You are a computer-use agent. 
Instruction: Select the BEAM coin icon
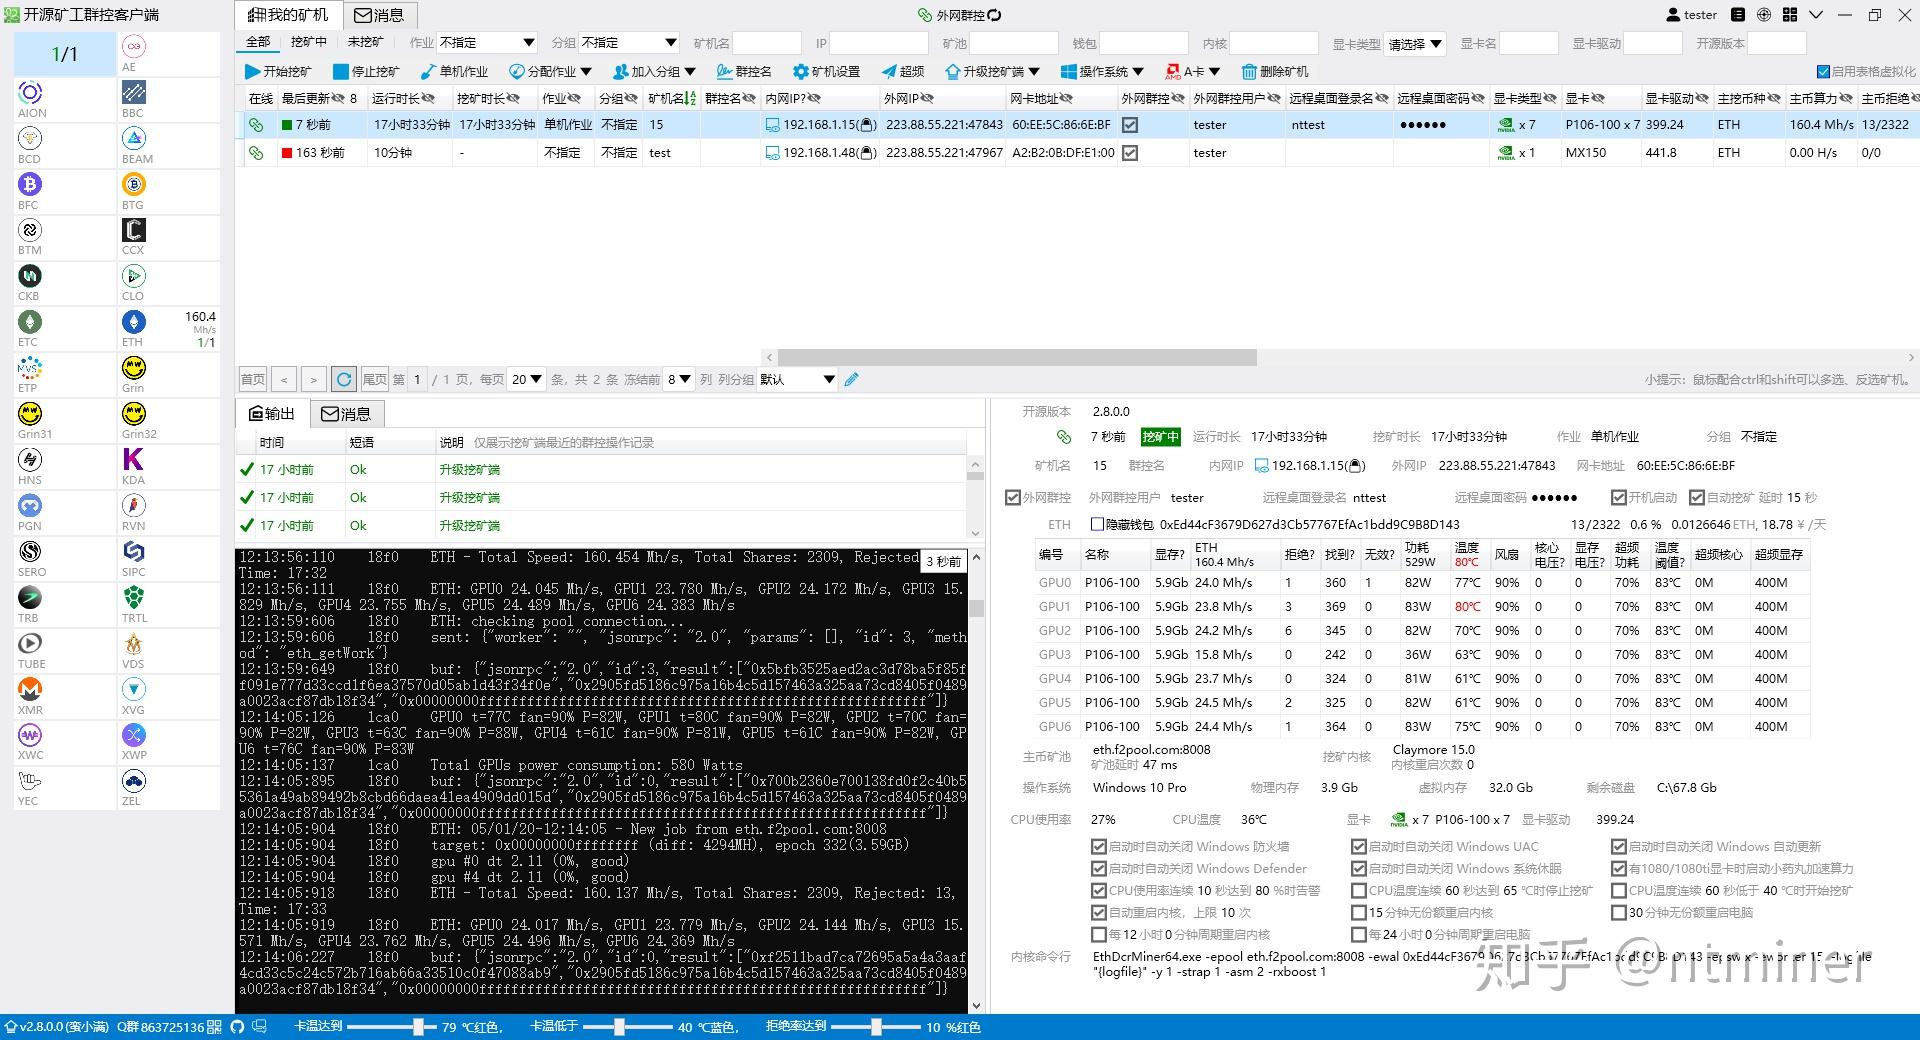[134, 138]
